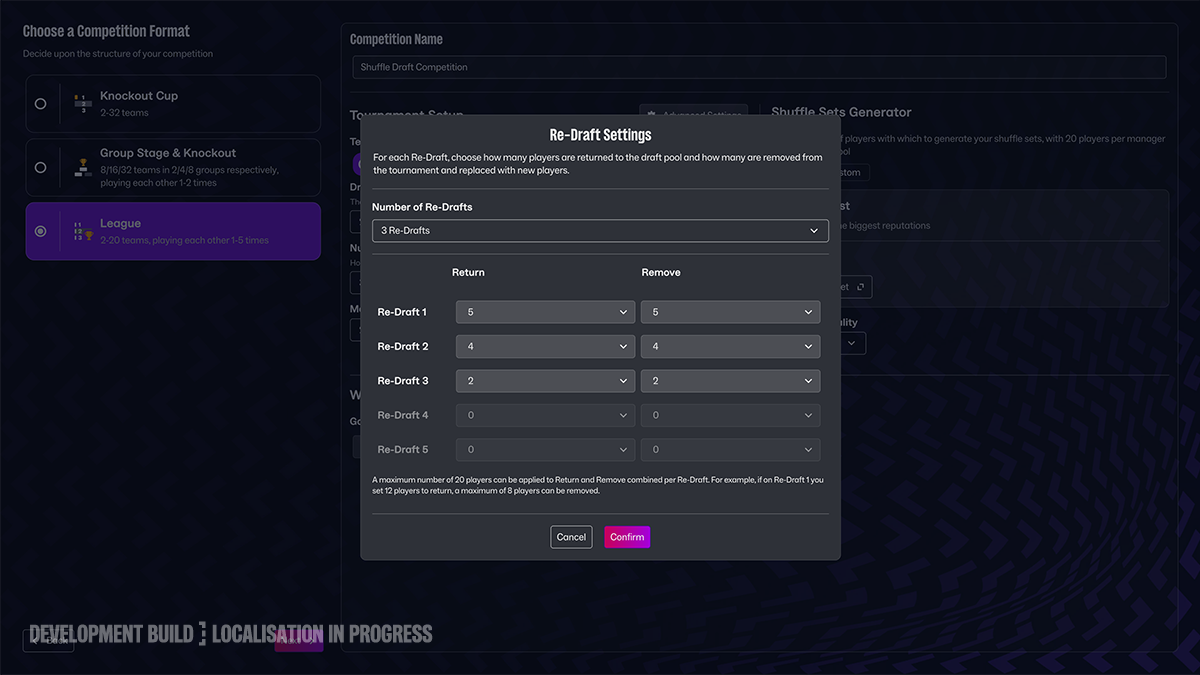Select the League radio button
This screenshot has width=1200, height=675.
[40, 231]
